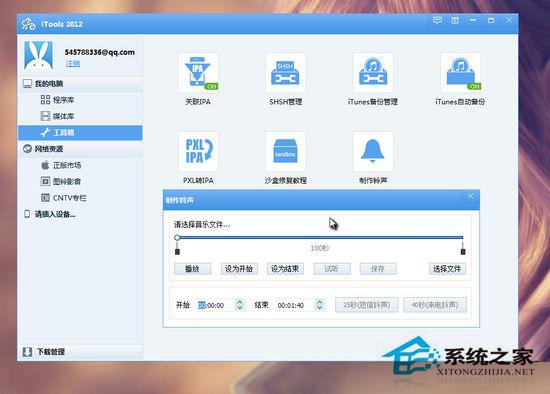The height and width of the screenshot is (394, 550).
Task: Click the 试听 preview button
Action: coord(332,269)
